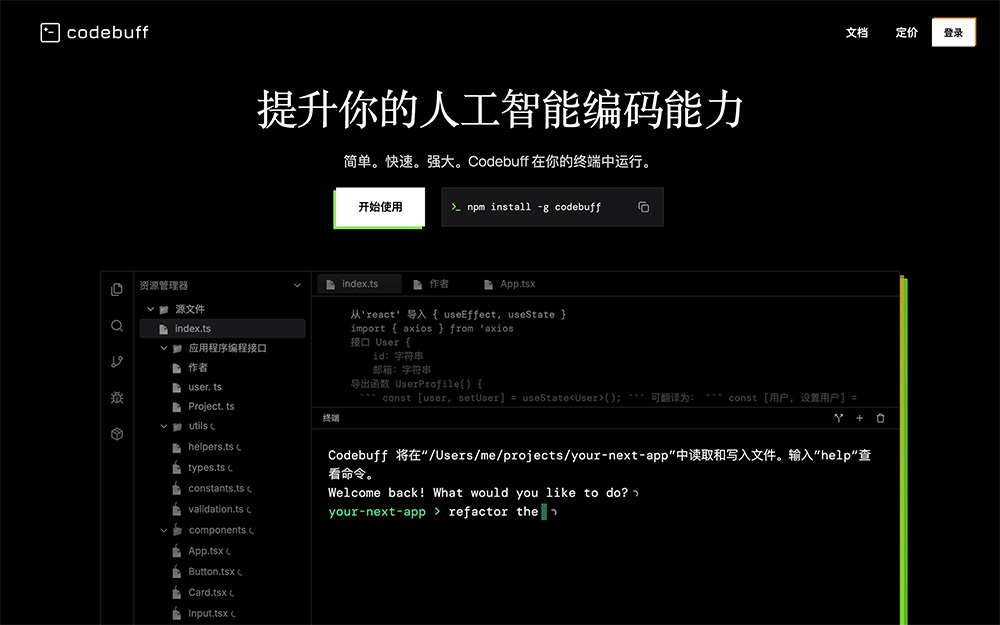Click the file icon beside helpers.ts

tap(177, 447)
